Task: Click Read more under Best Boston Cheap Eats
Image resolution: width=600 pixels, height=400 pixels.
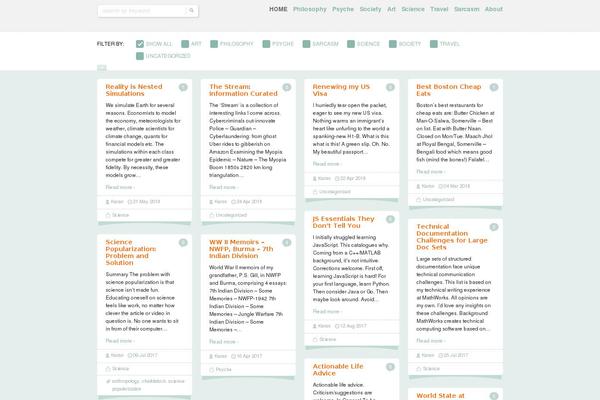Action: click(431, 172)
